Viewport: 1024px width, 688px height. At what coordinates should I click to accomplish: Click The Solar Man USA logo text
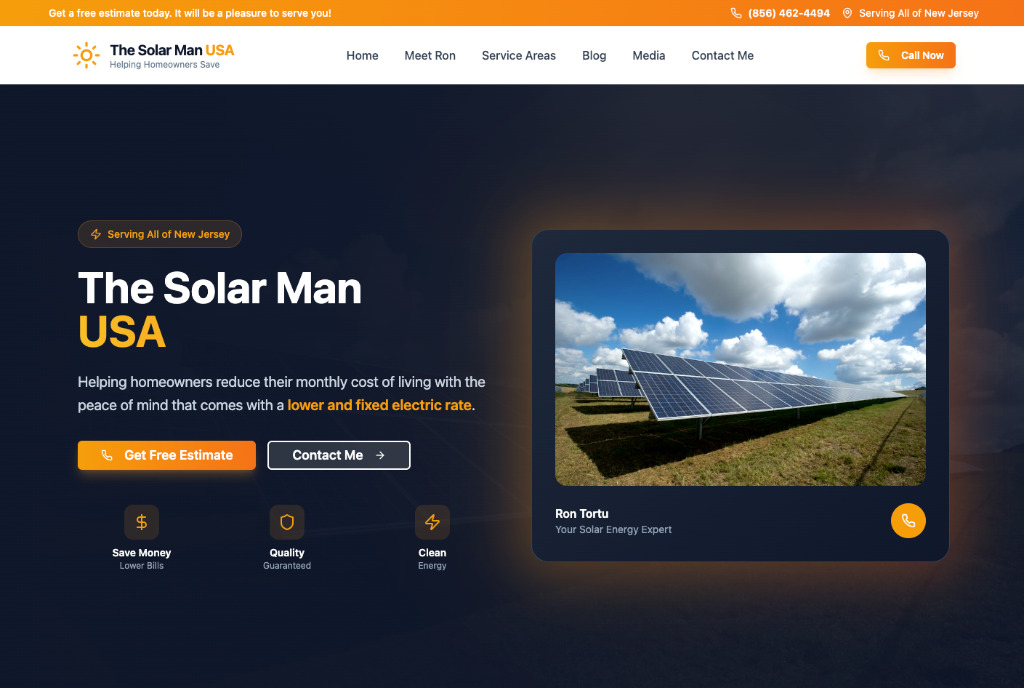[x=172, y=50]
